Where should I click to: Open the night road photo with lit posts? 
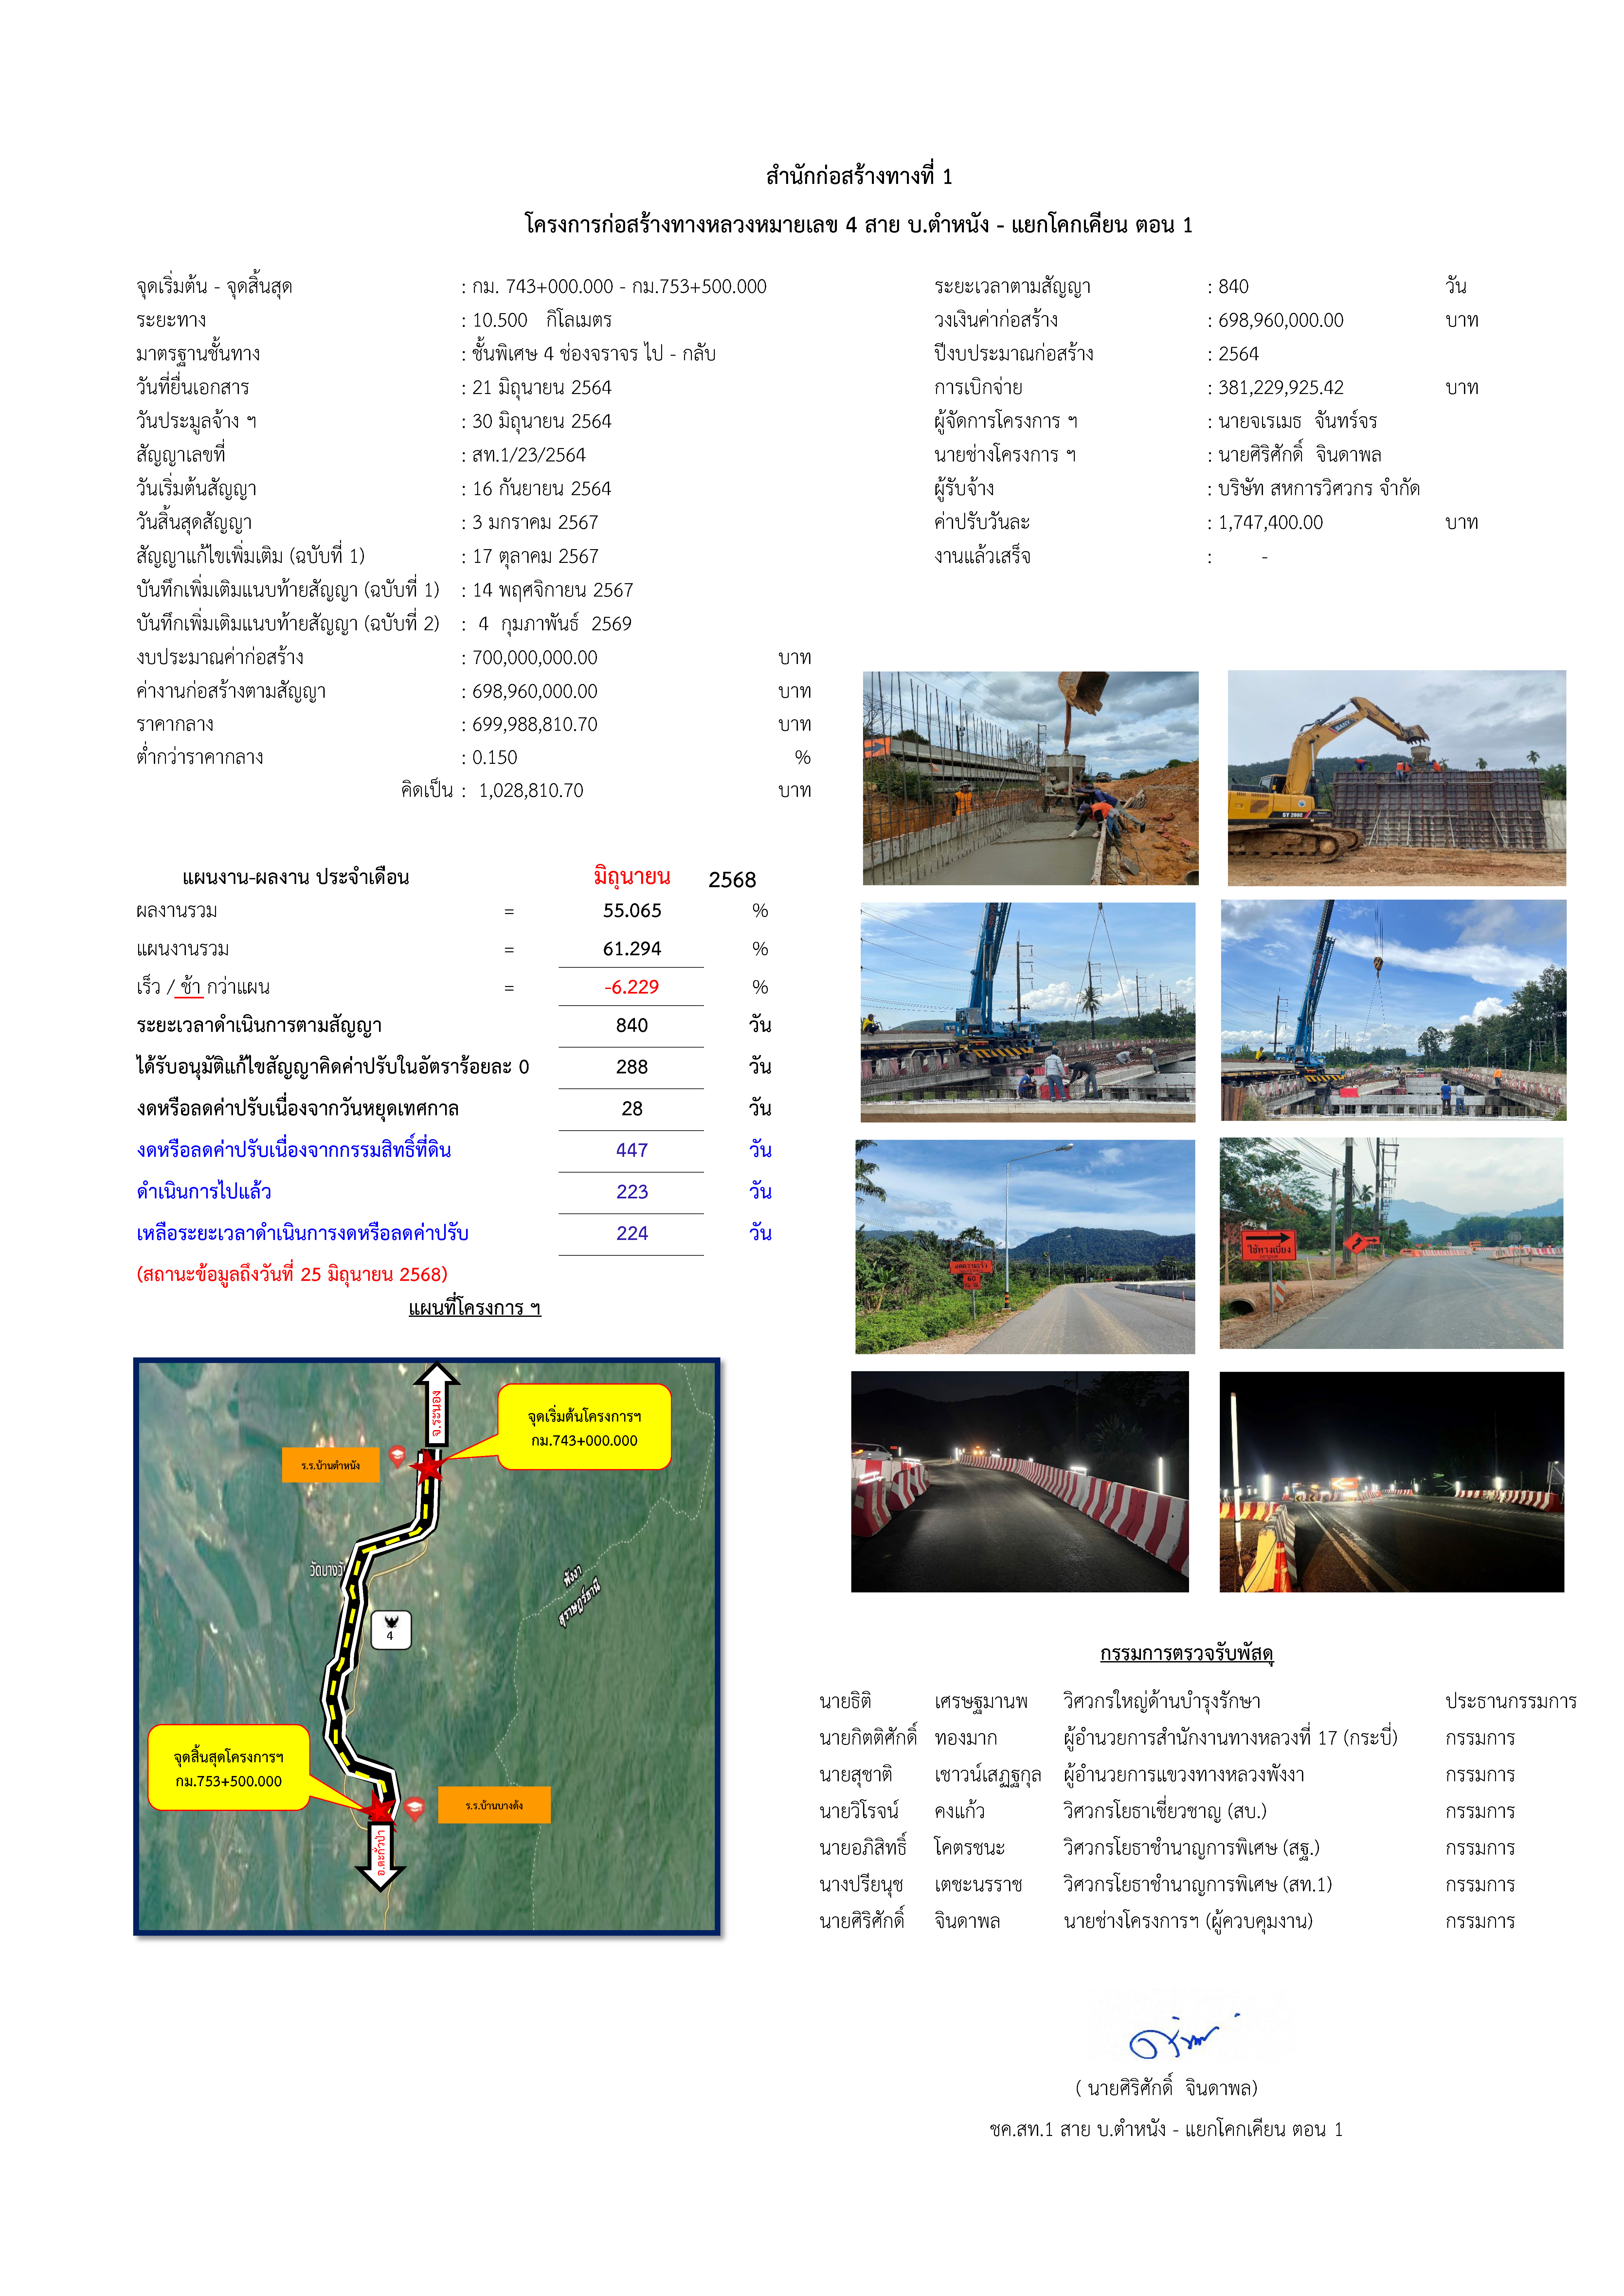[1392, 1482]
